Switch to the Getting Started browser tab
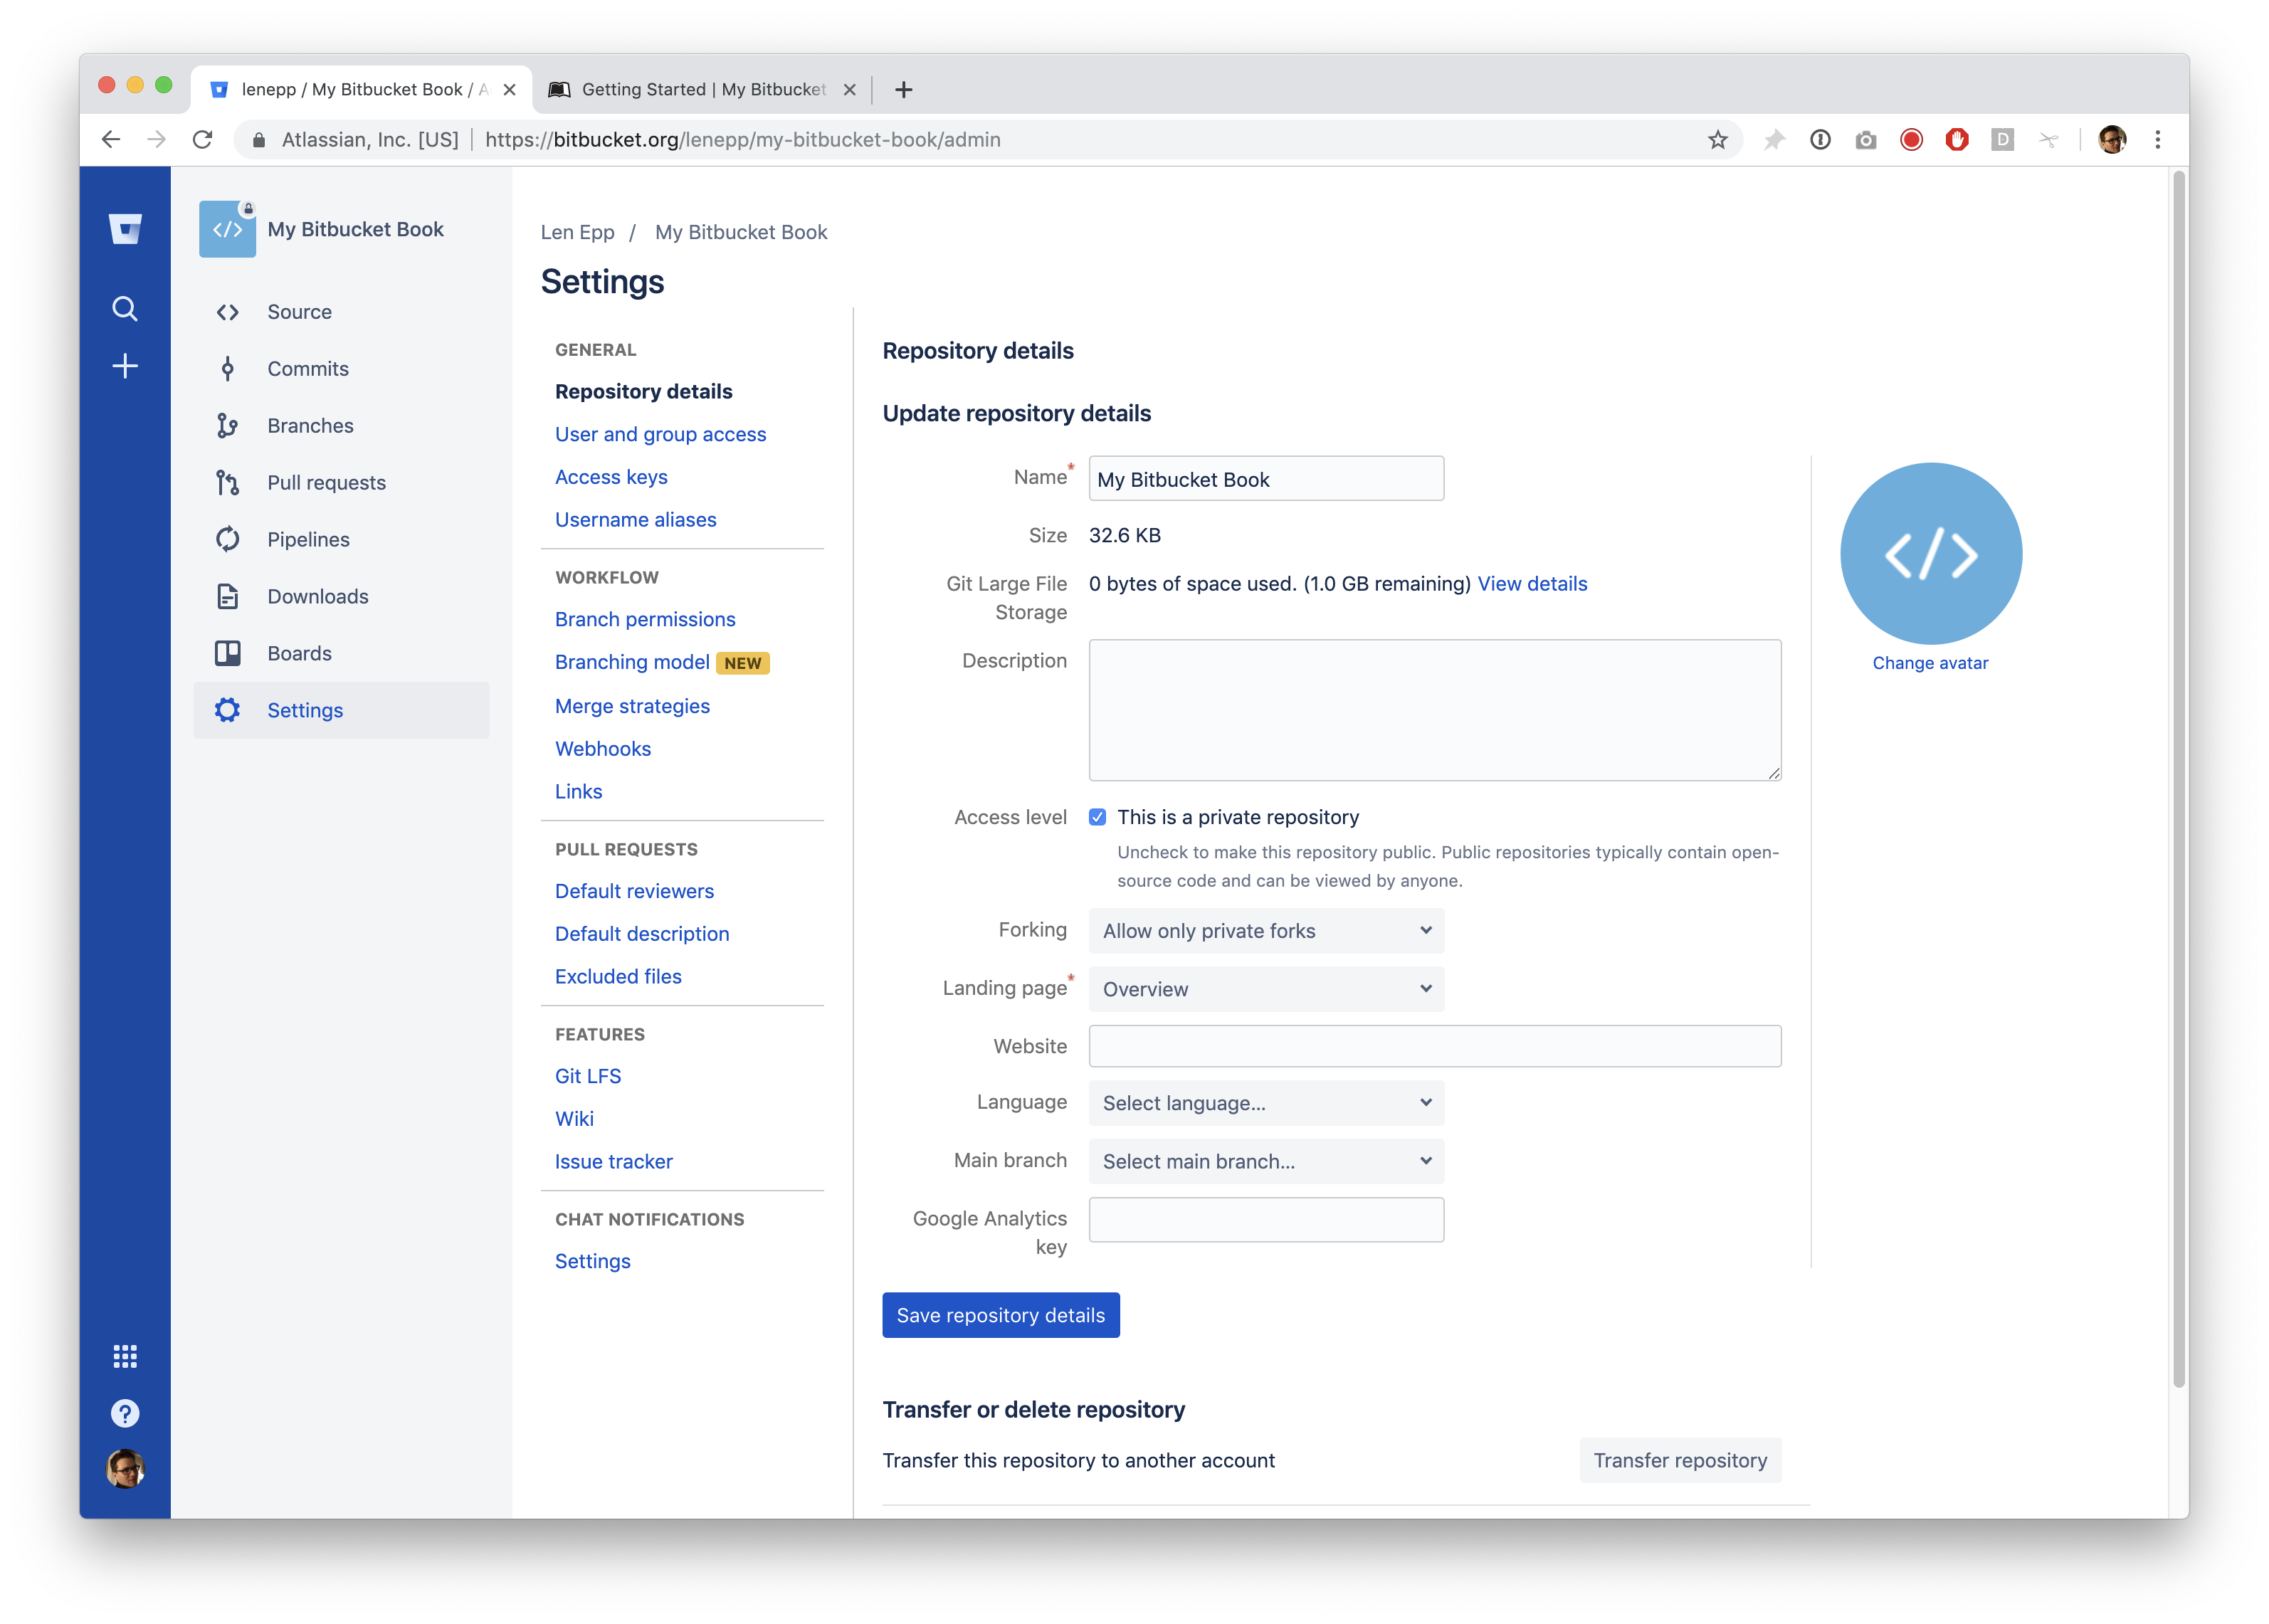This screenshot has height=1624, width=2269. coord(703,90)
